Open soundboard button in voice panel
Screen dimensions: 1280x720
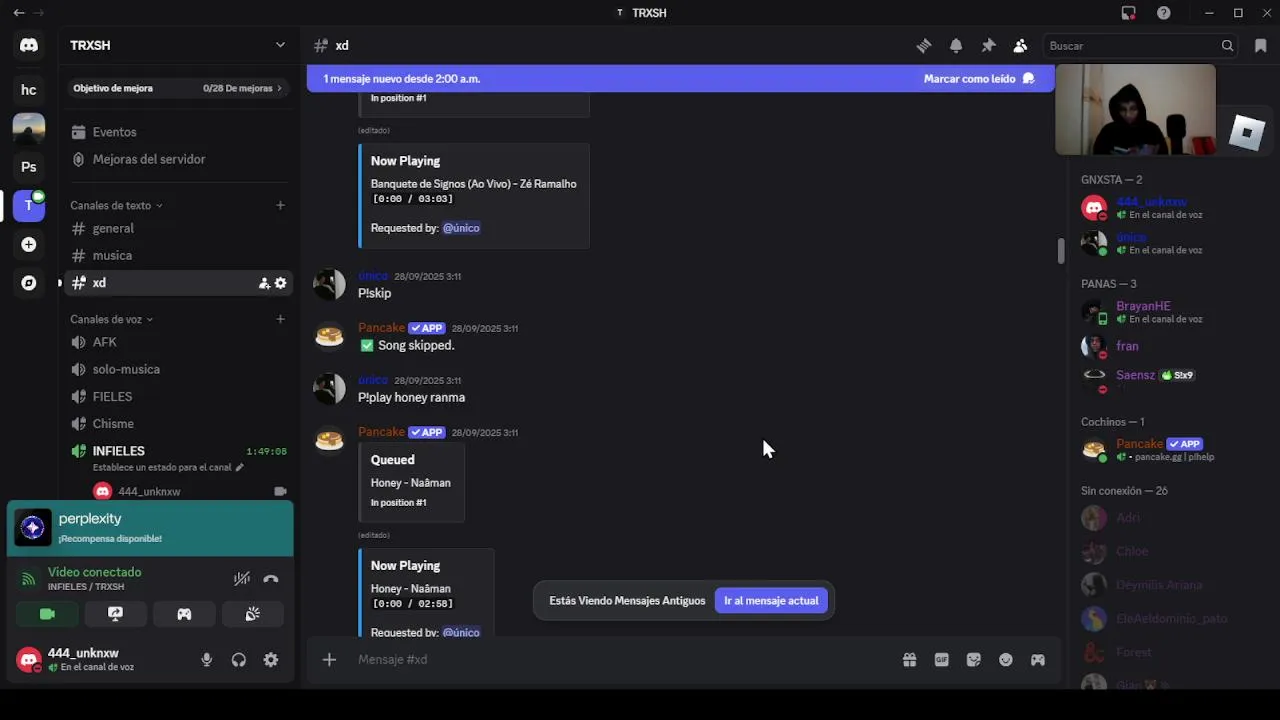click(252, 614)
